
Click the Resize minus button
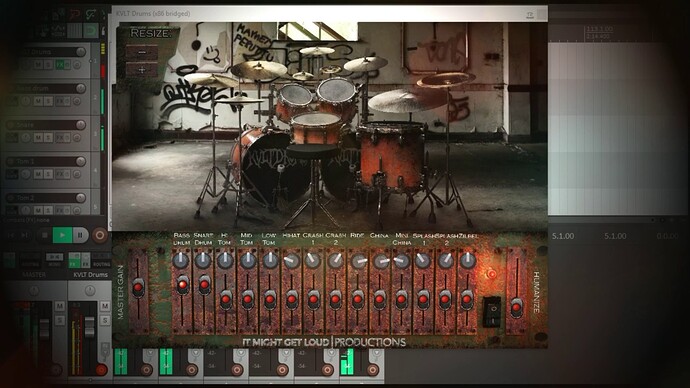(142, 52)
